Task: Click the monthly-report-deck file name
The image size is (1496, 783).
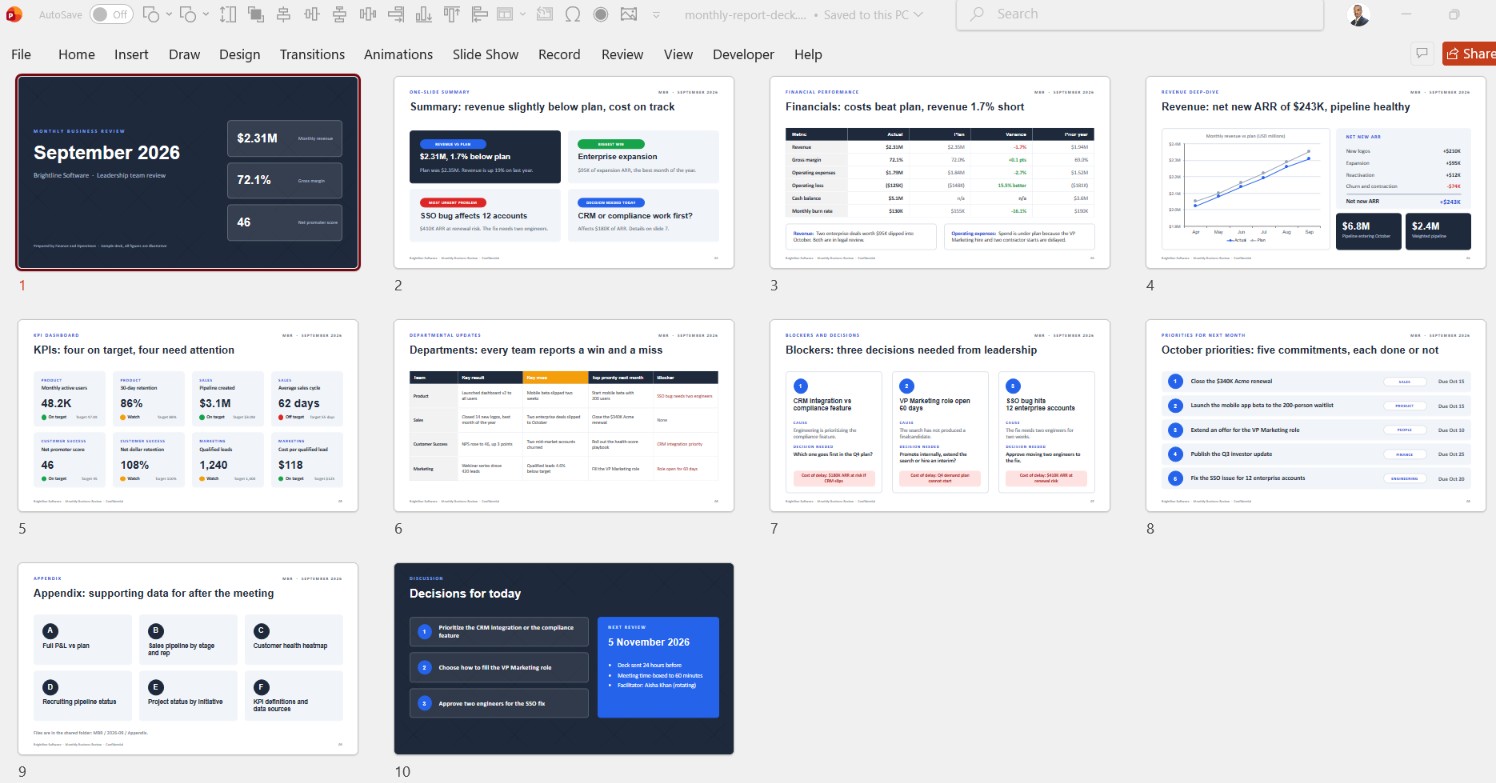Action: tap(746, 15)
